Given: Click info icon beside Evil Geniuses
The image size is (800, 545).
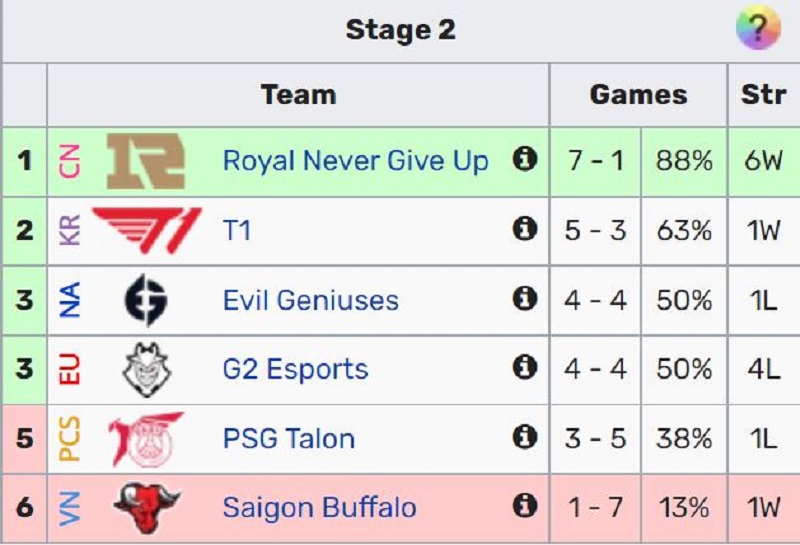Looking at the screenshot, I should (524, 298).
